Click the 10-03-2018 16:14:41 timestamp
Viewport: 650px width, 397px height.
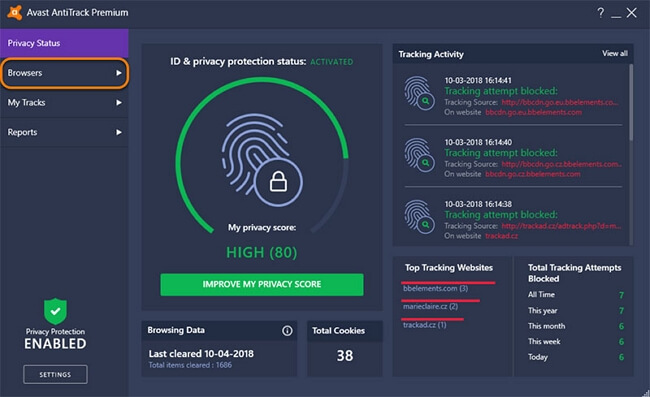pyautogui.click(x=478, y=80)
